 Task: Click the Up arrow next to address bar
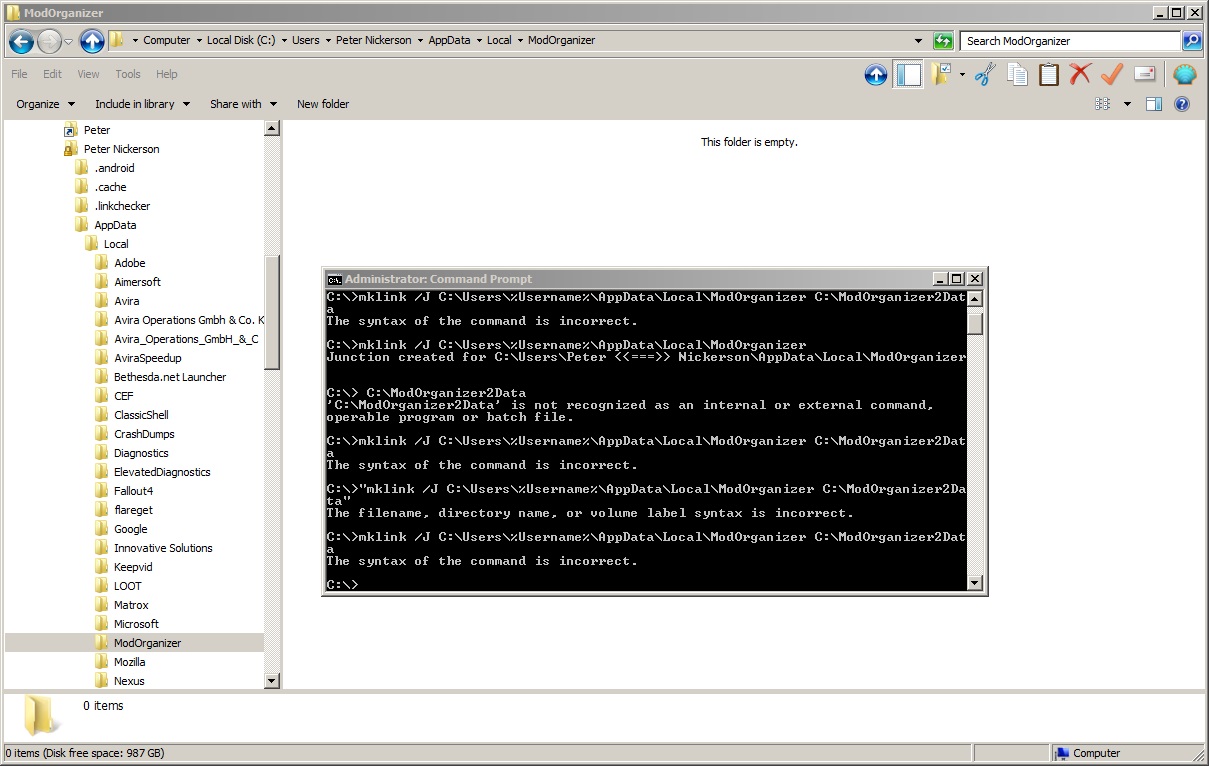click(x=92, y=41)
